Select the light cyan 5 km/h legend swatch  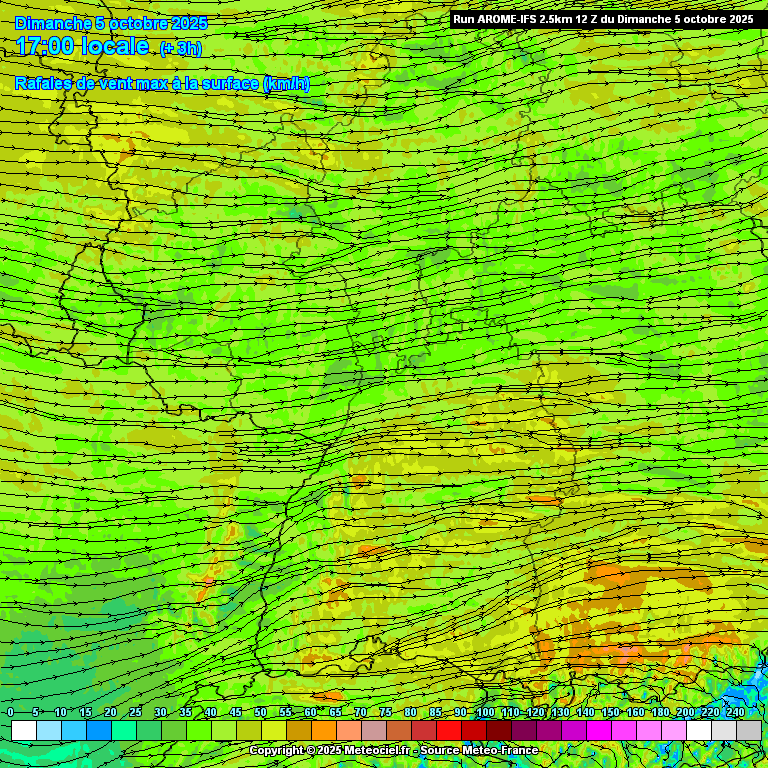(x=48, y=730)
